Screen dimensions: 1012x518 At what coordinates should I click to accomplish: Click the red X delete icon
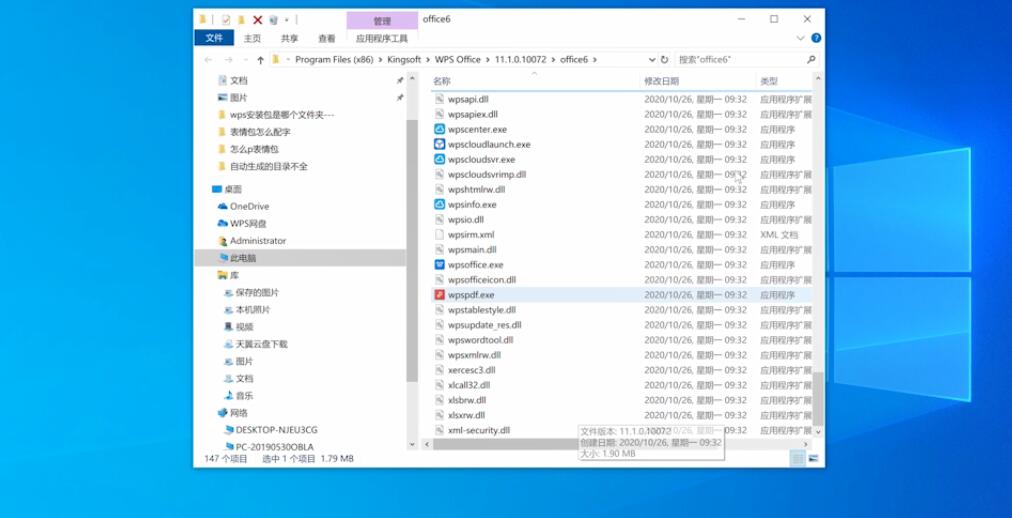tap(258, 19)
